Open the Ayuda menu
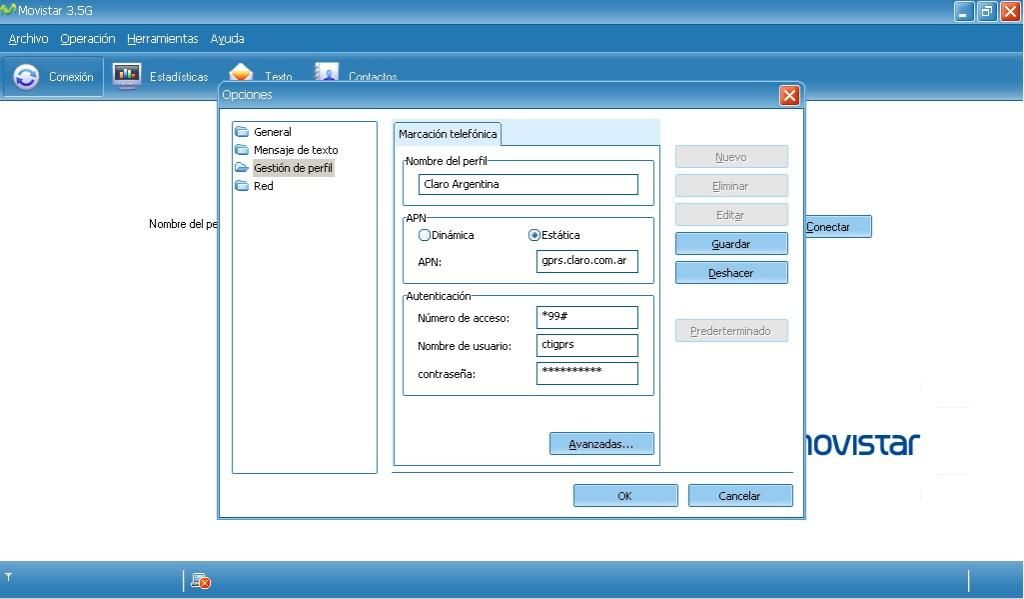This screenshot has width=1024, height=599. coord(227,39)
